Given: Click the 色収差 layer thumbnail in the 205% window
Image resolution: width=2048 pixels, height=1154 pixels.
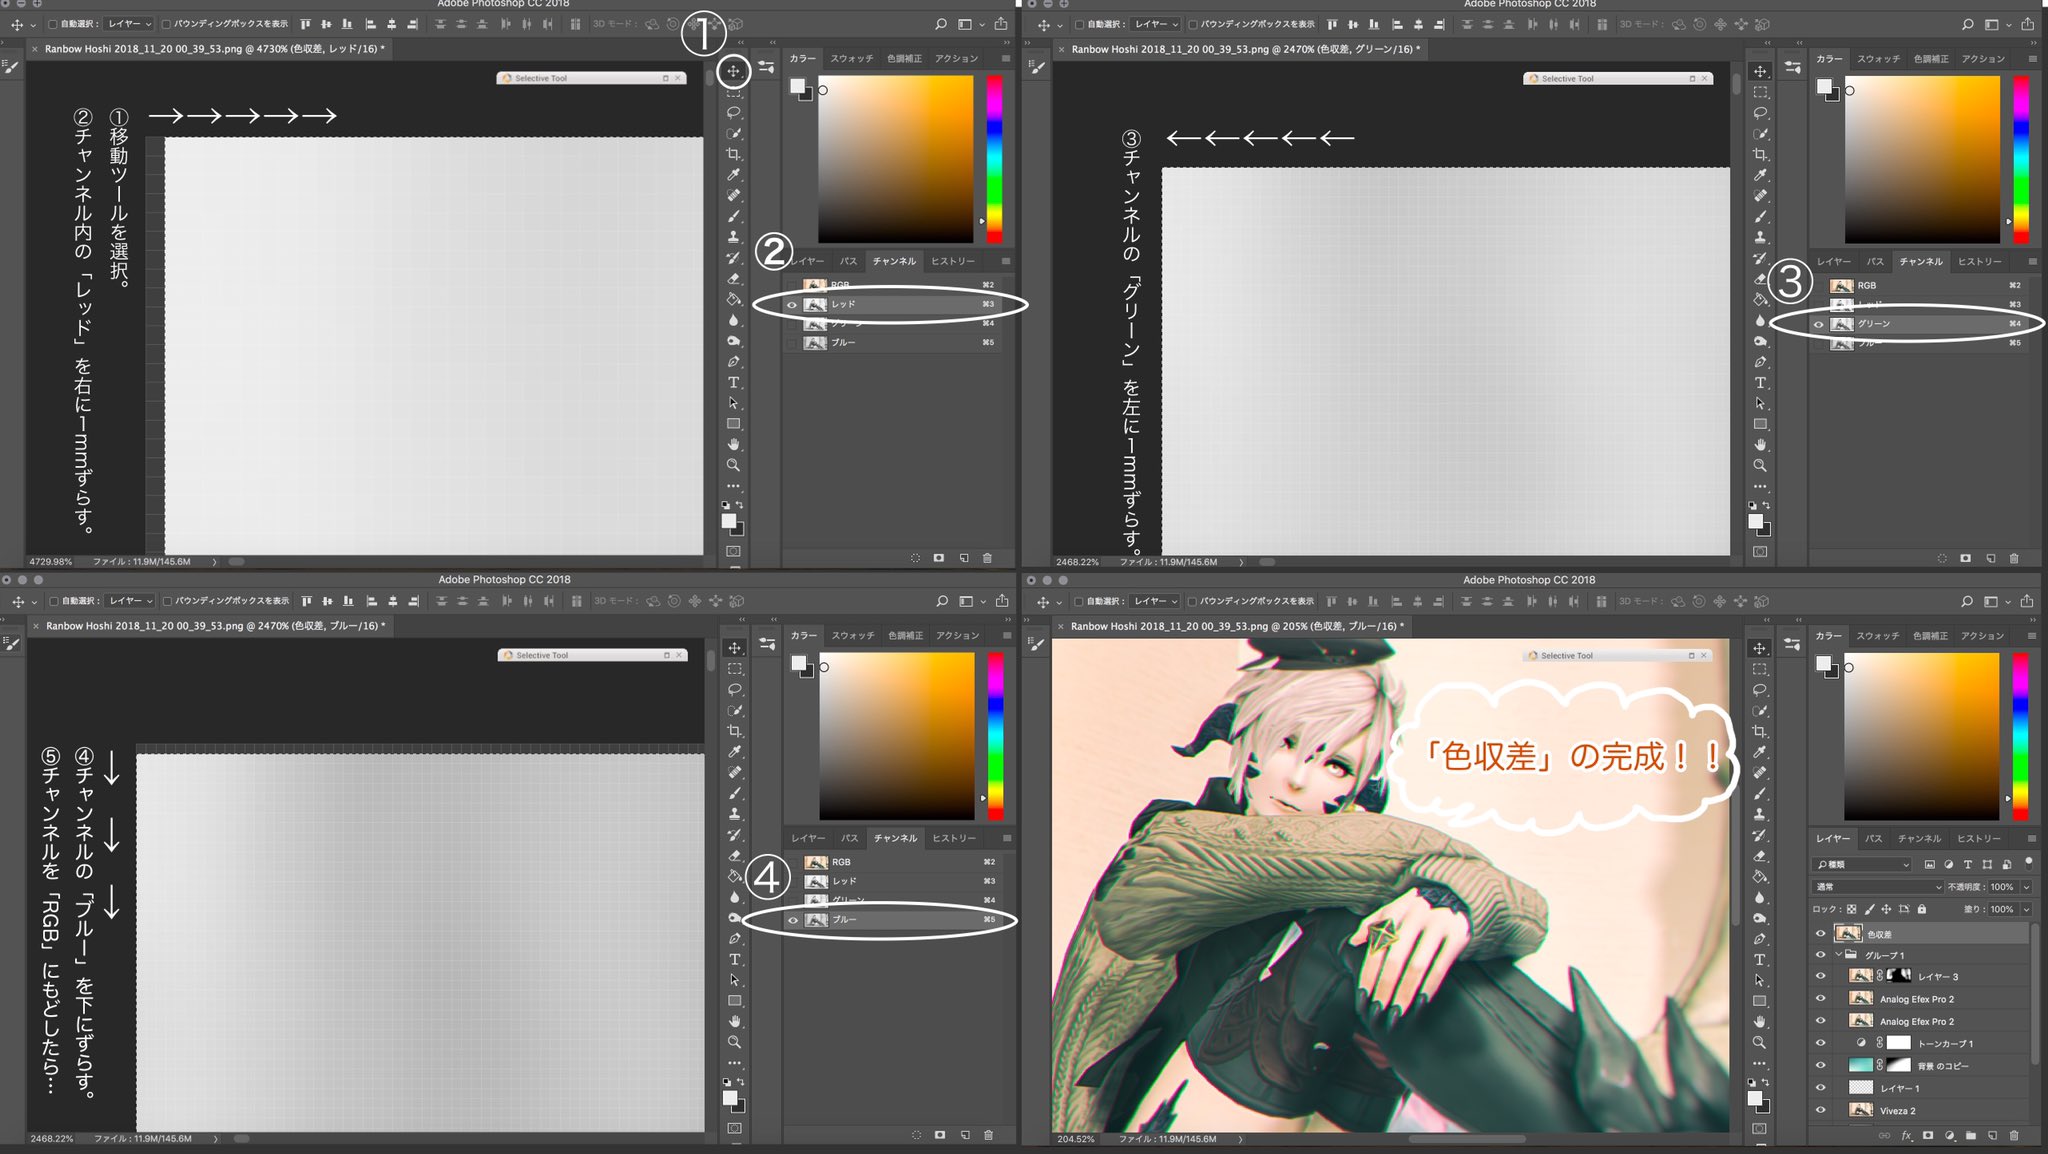Looking at the screenshot, I should point(1849,934).
